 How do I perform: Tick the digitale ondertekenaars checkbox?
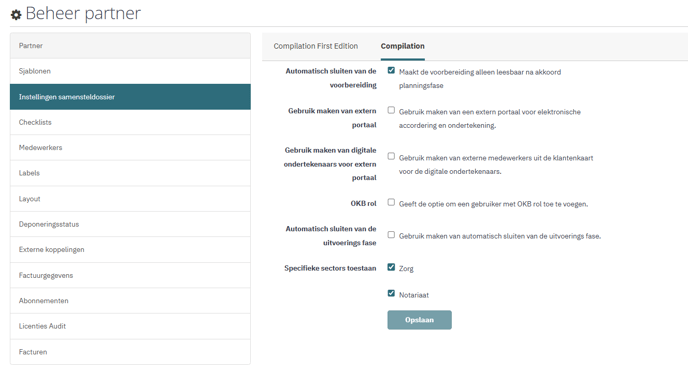[x=391, y=156]
